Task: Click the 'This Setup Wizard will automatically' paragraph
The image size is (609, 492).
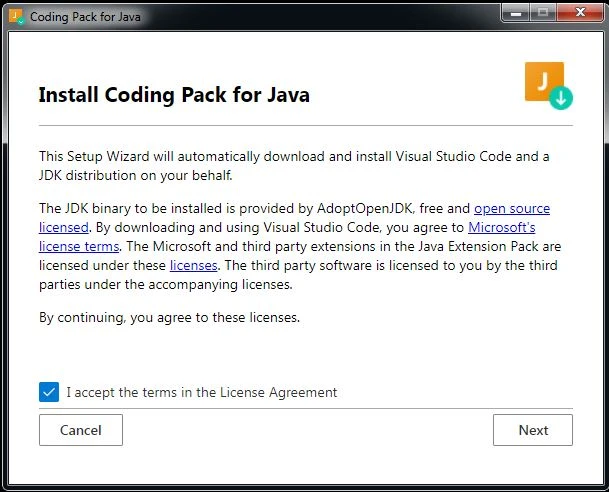Action: (x=294, y=166)
